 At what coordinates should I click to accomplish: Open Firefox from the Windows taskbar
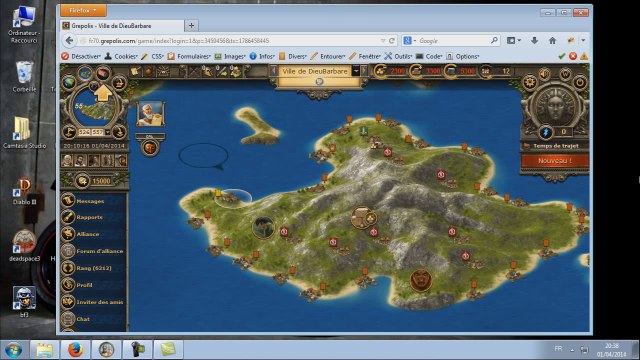tap(76, 350)
